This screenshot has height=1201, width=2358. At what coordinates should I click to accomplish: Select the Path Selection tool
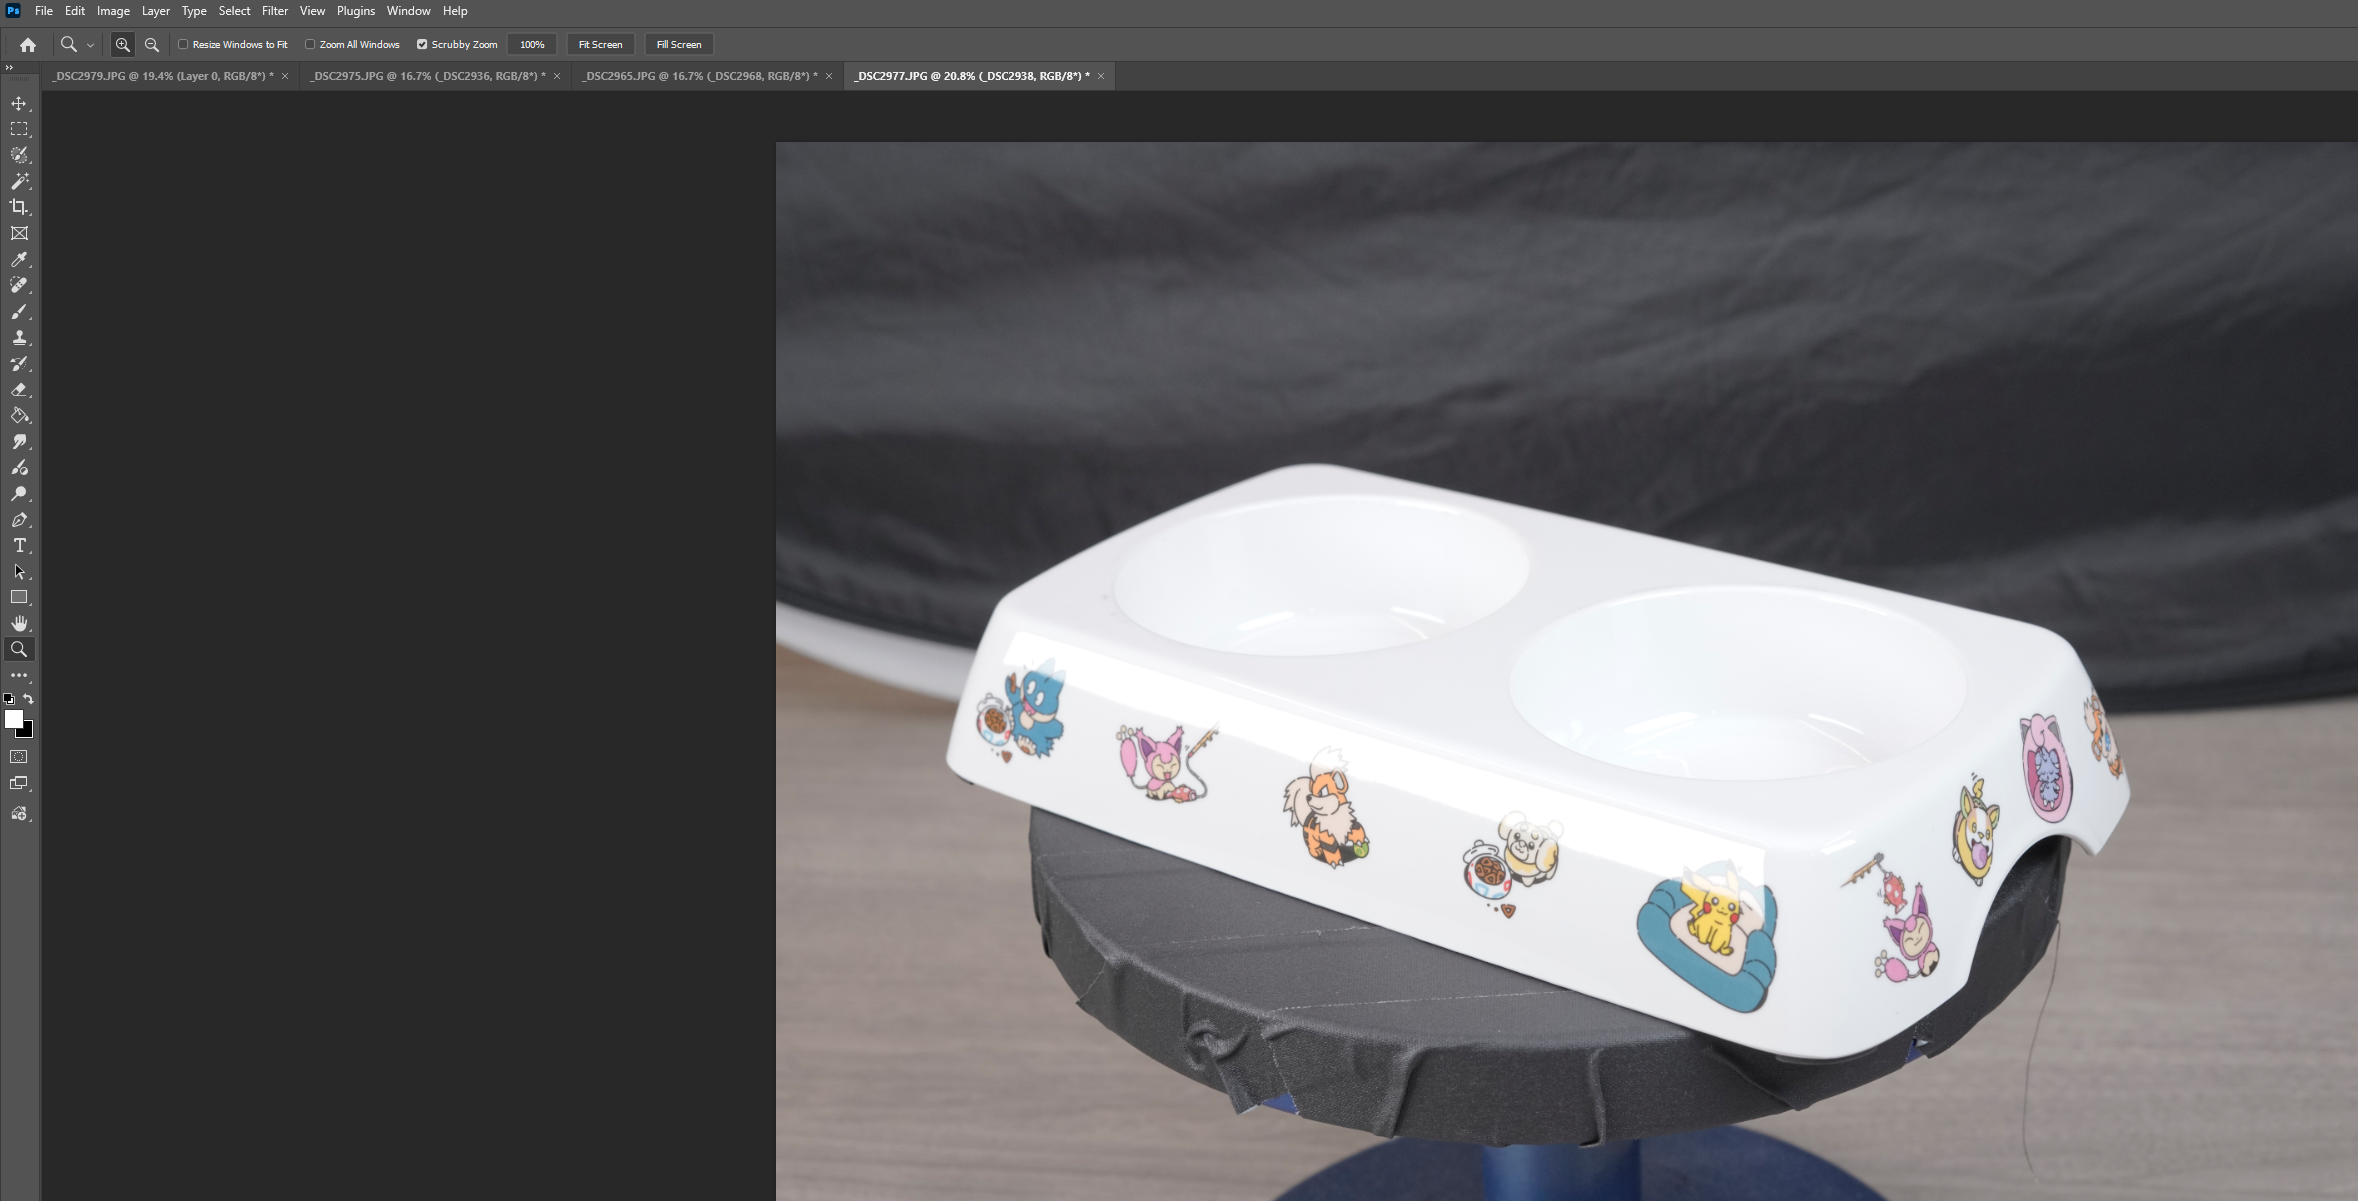pyautogui.click(x=19, y=572)
